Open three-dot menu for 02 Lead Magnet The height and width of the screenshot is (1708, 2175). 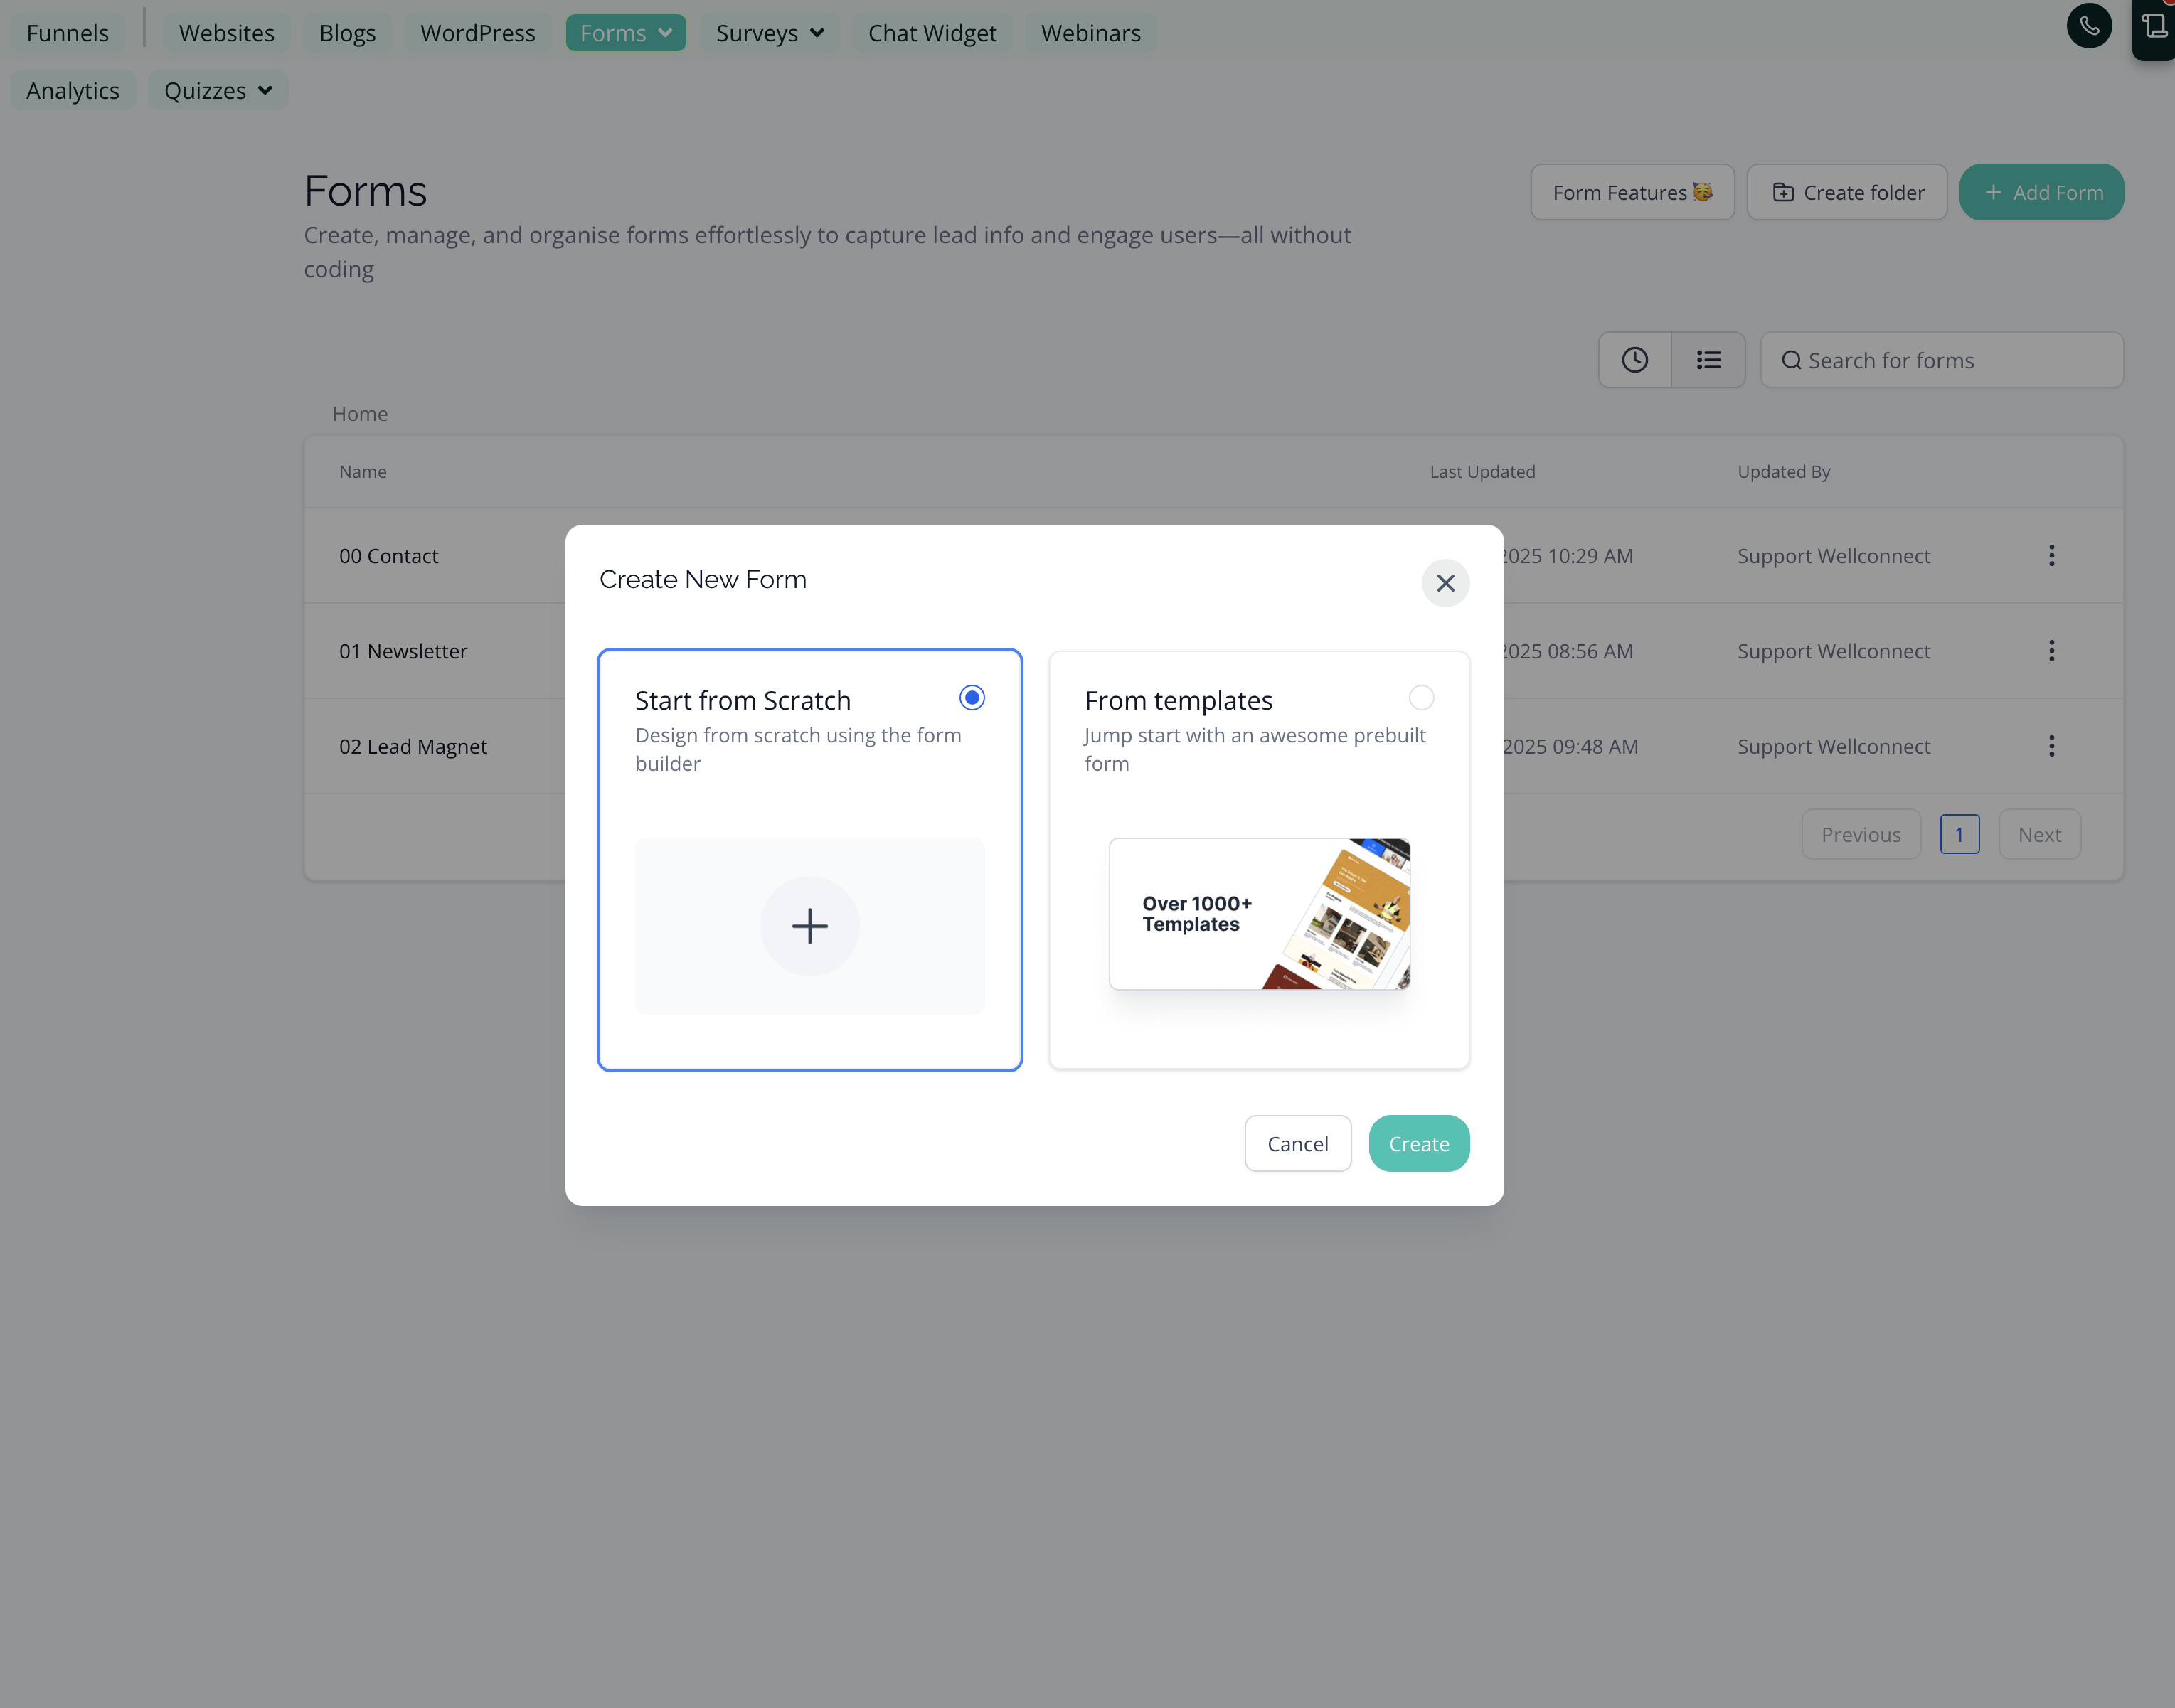tap(2051, 746)
